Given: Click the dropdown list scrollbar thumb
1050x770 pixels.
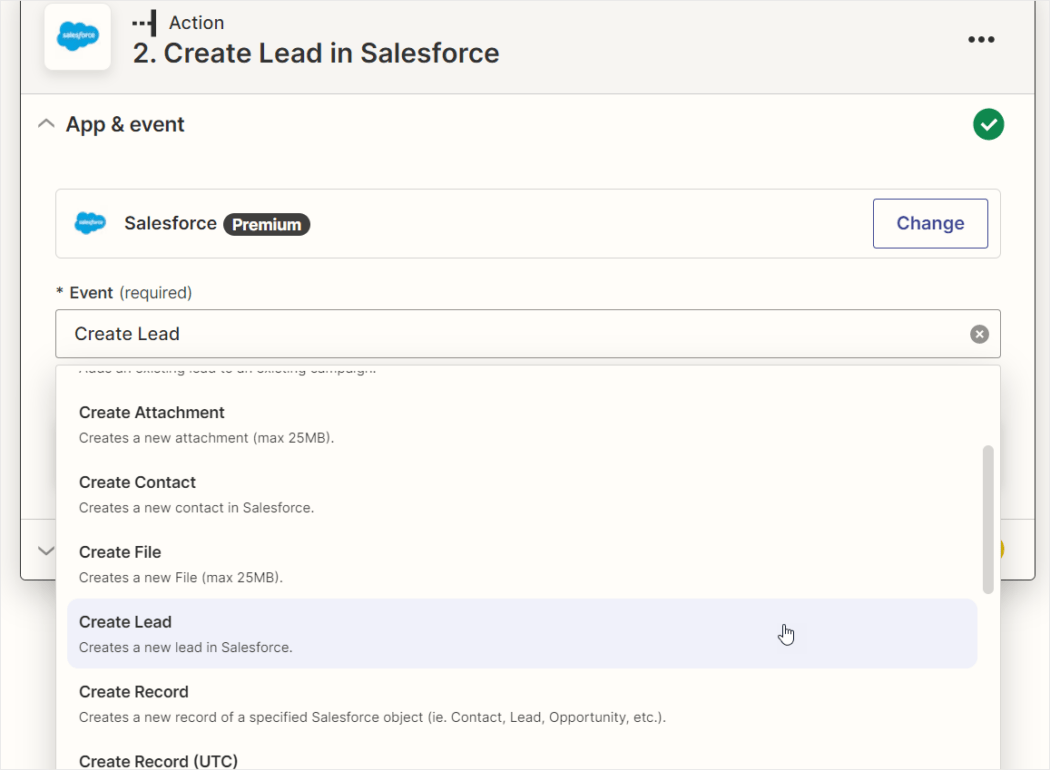Looking at the screenshot, I should coord(988,520).
